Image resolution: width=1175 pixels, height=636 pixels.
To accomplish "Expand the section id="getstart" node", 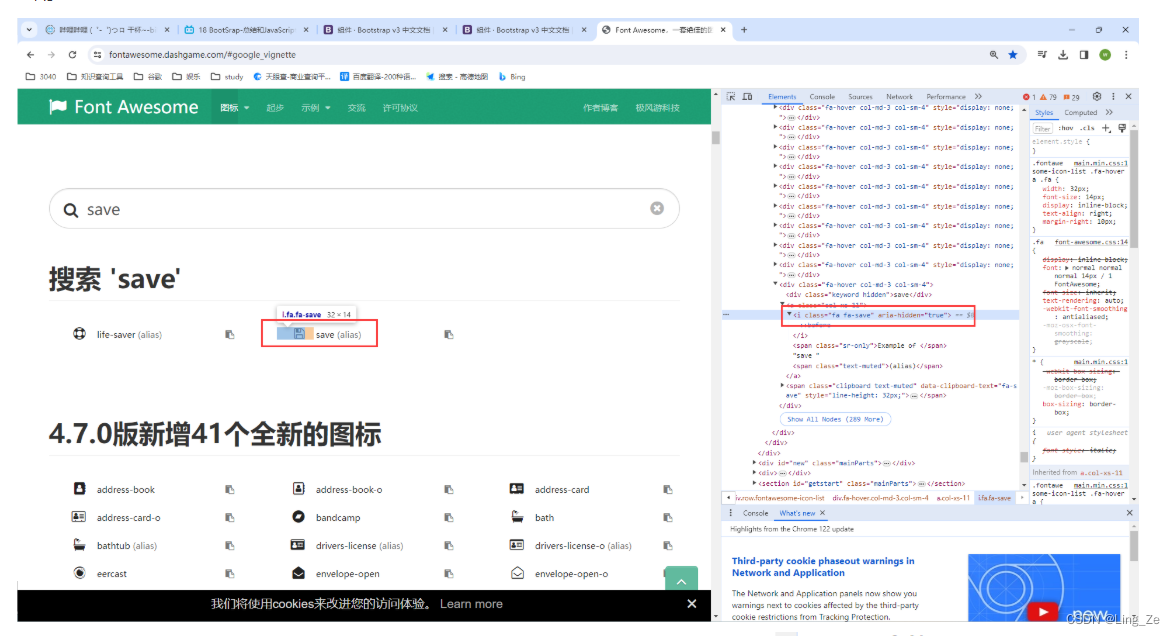I will [755, 483].
